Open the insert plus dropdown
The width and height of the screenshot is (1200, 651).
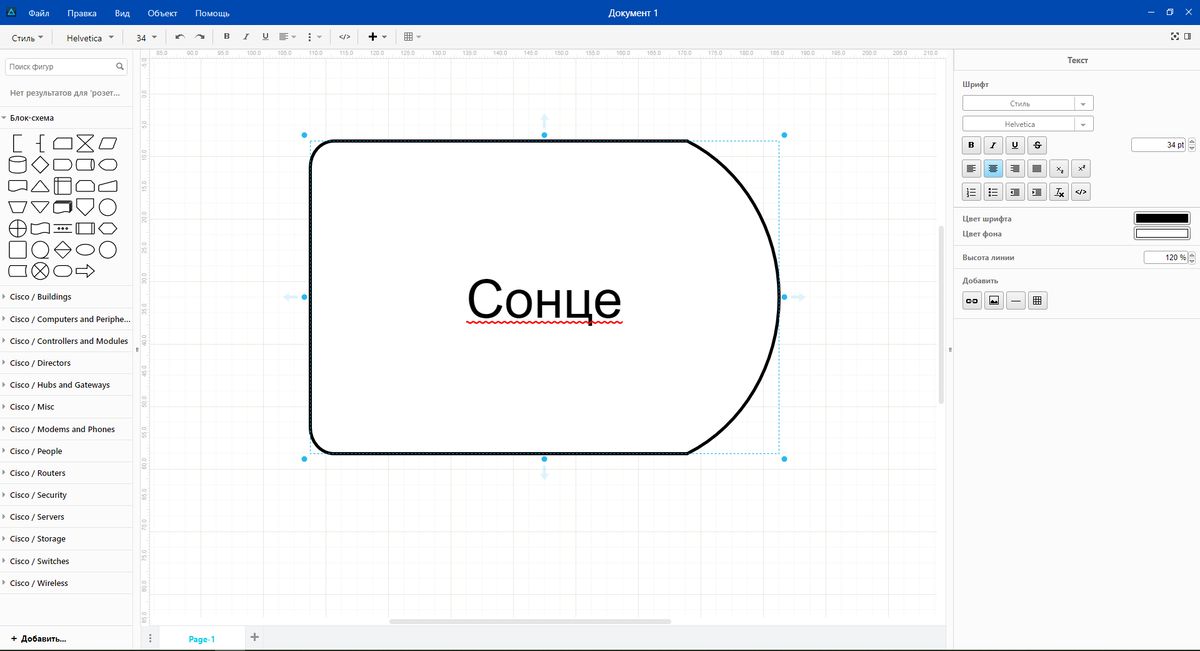(378, 37)
